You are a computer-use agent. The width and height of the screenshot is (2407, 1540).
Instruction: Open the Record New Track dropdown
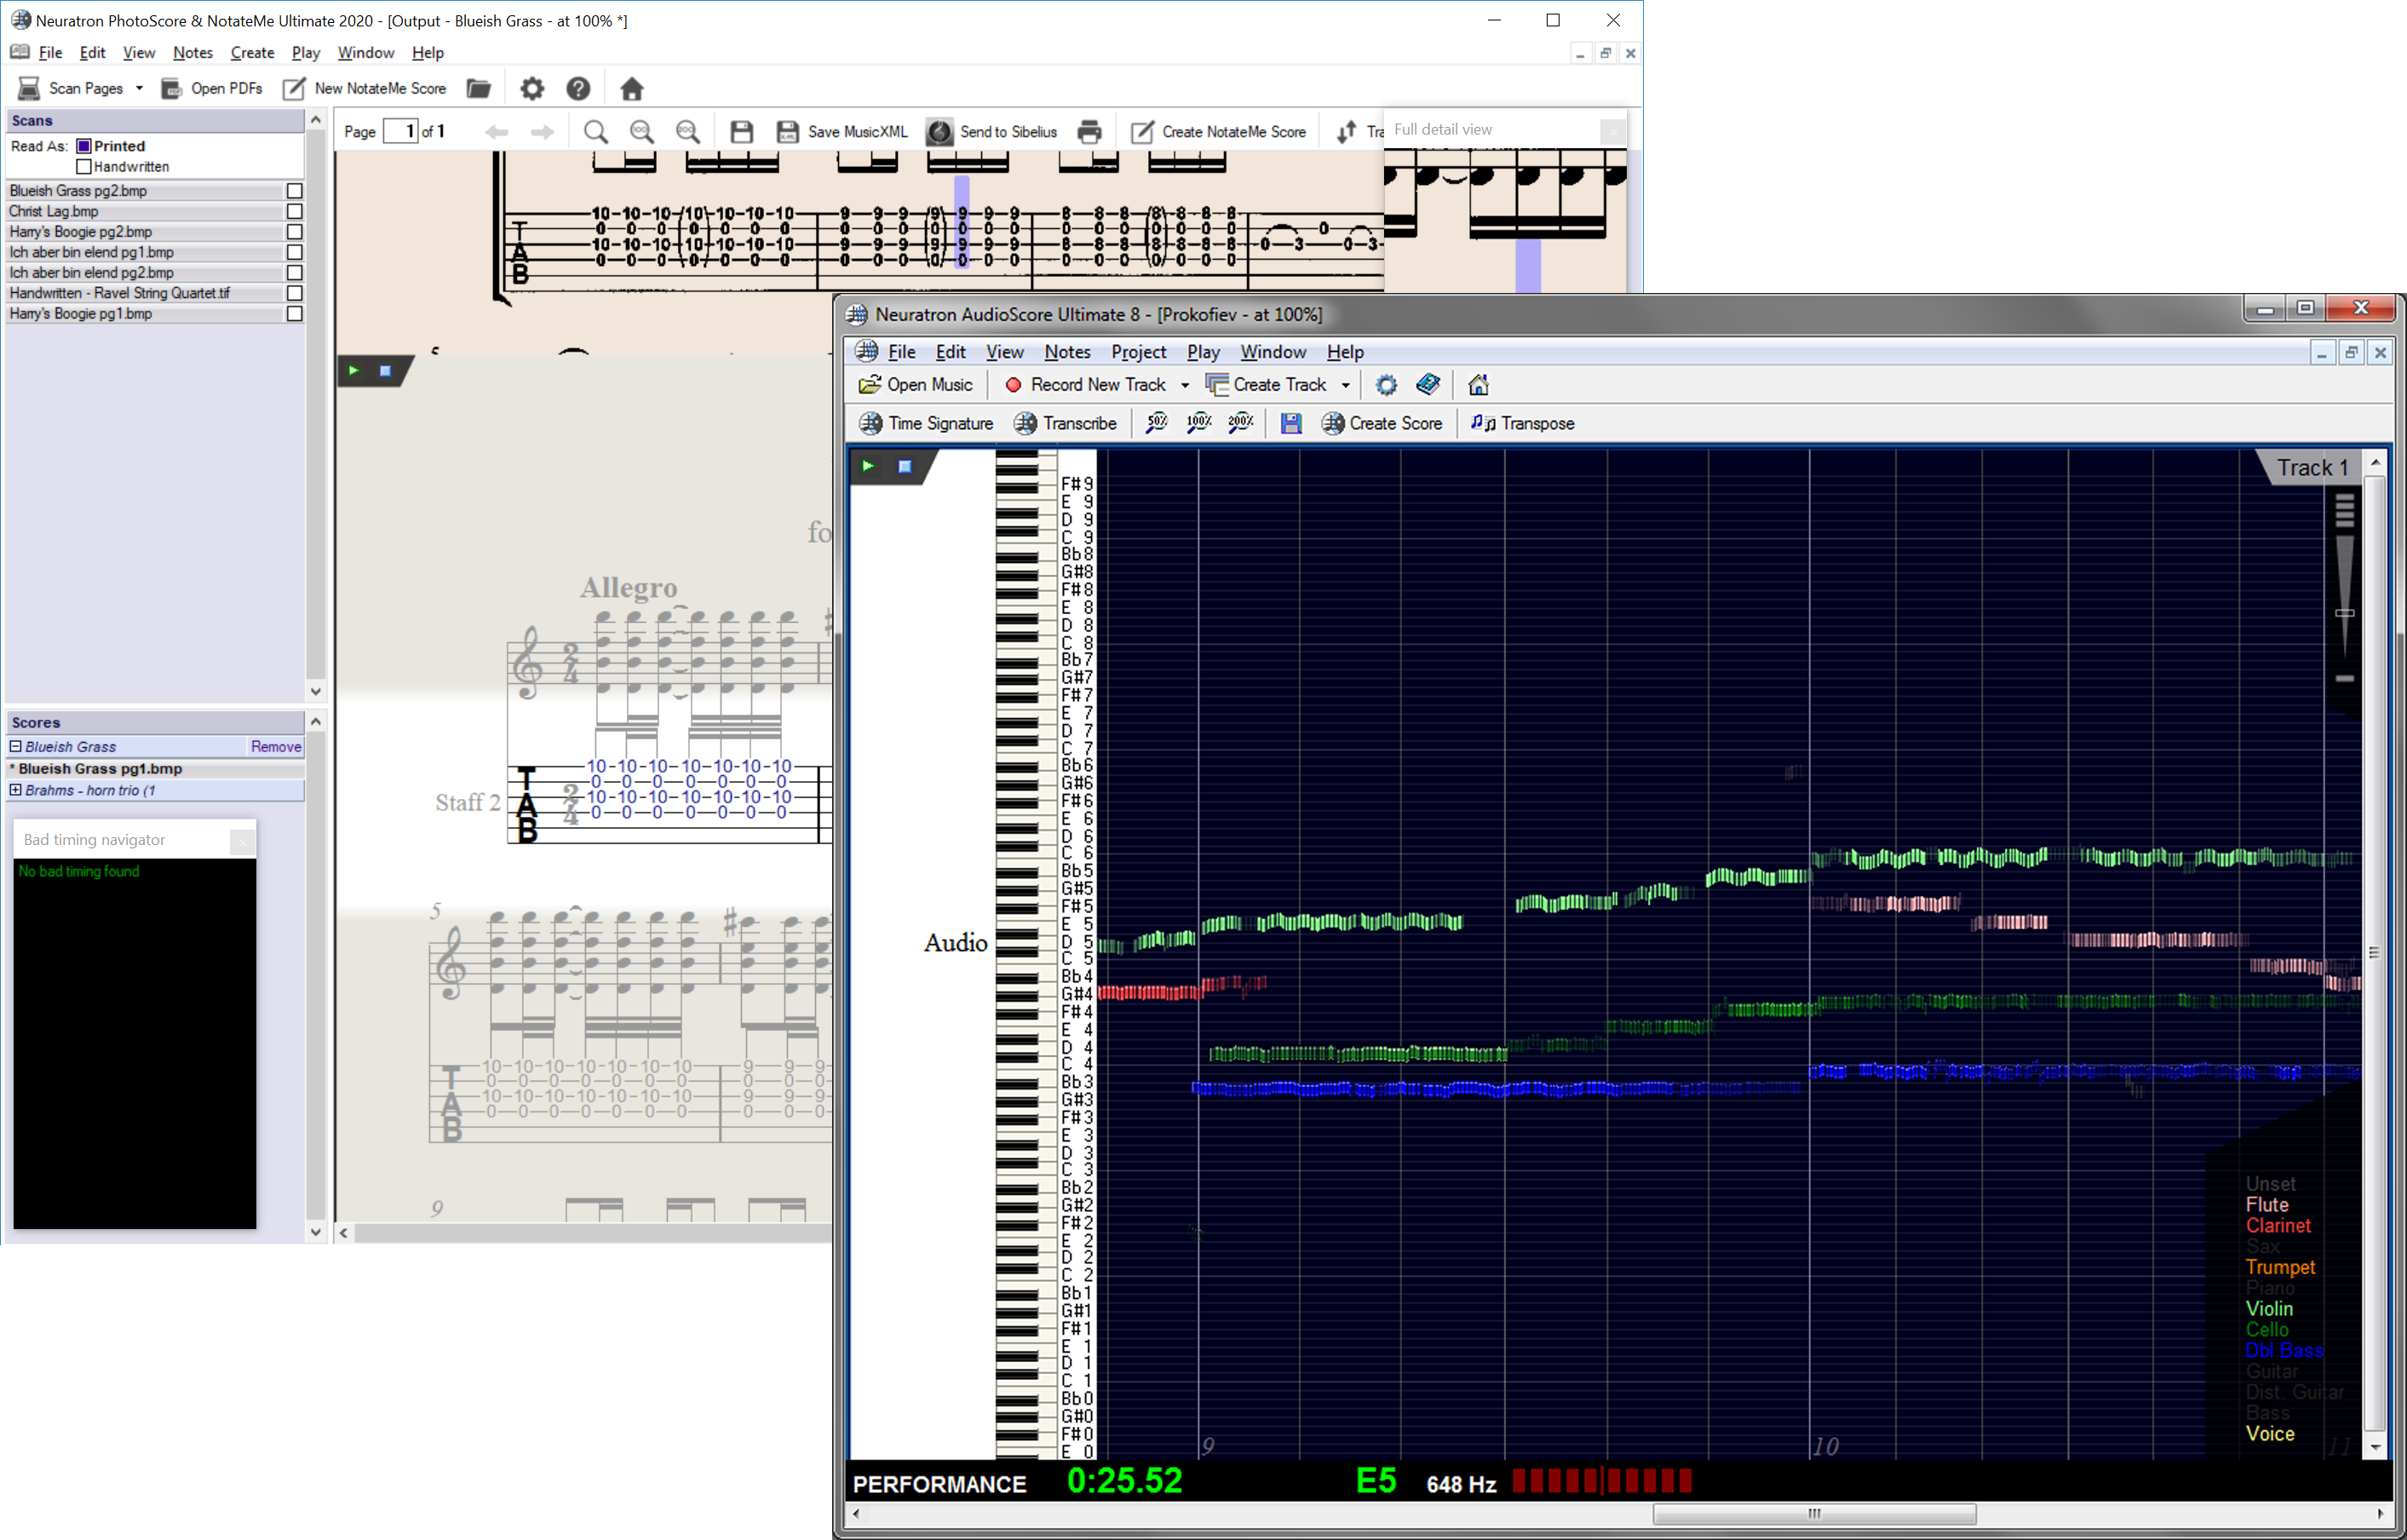click(1185, 384)
